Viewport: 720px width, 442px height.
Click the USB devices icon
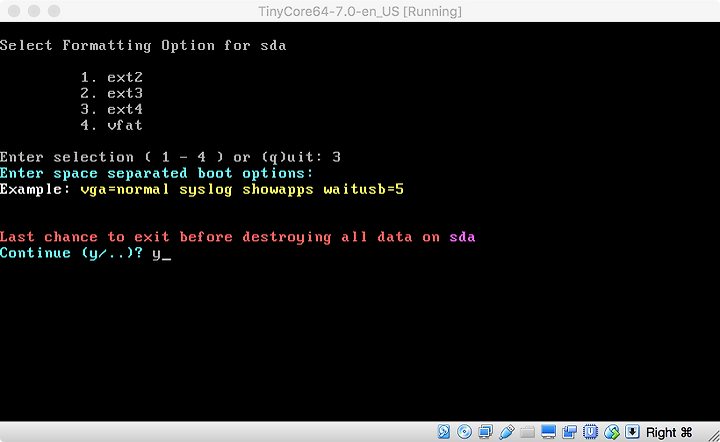[506, 432]
